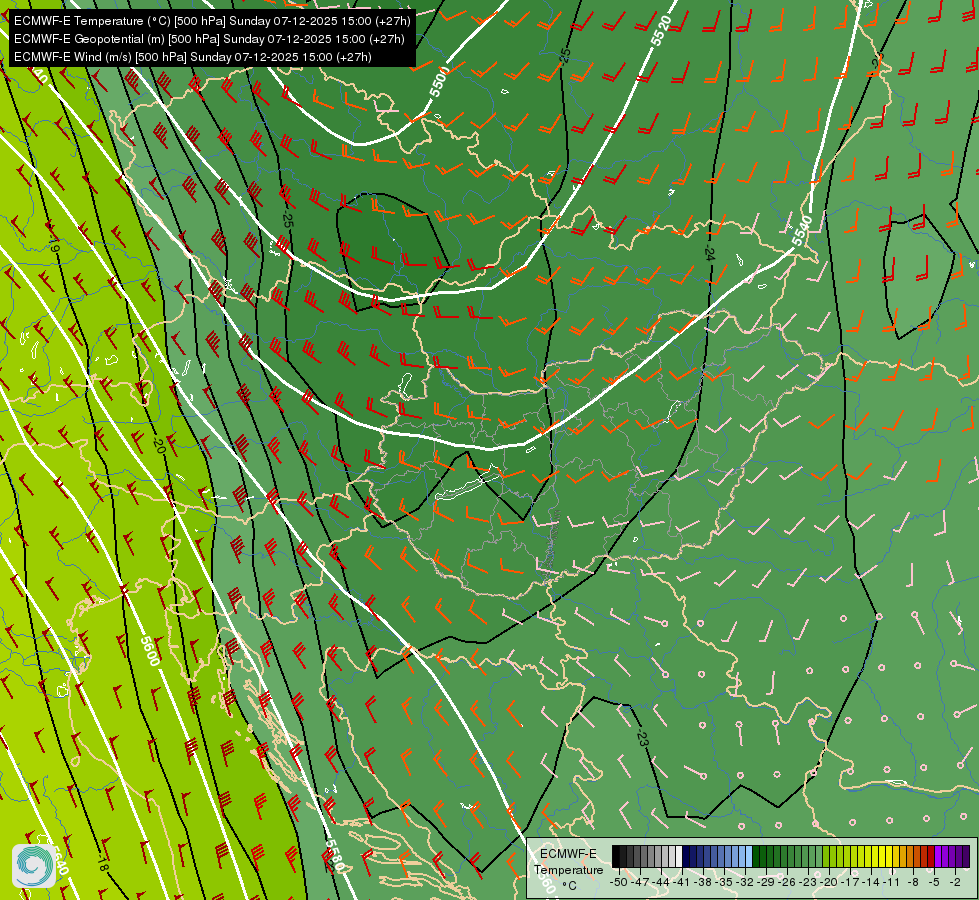This screenshot has width=979, height=900.
Task: Click the legend value -32
Action: coord(745,882)
